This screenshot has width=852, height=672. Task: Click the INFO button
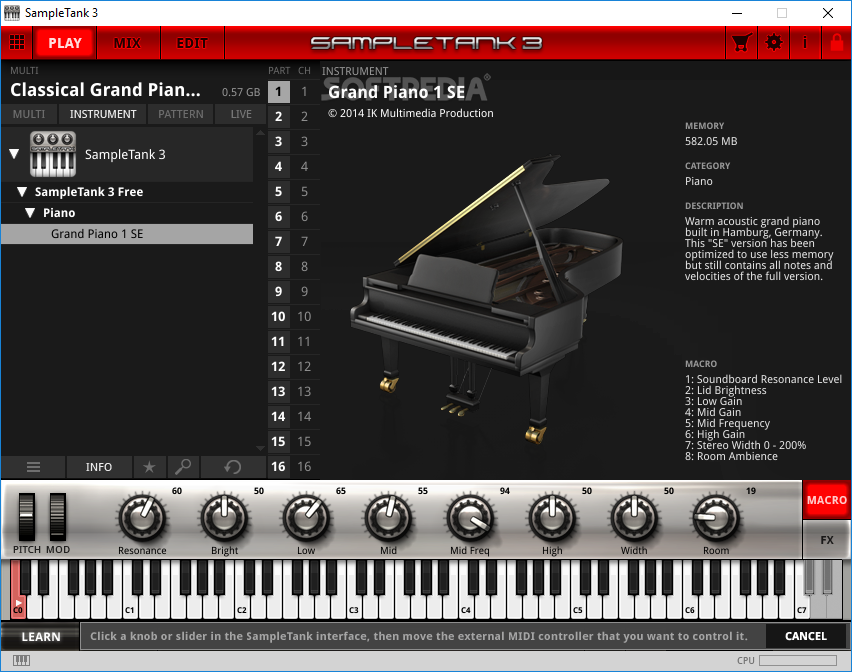[99, 467]
